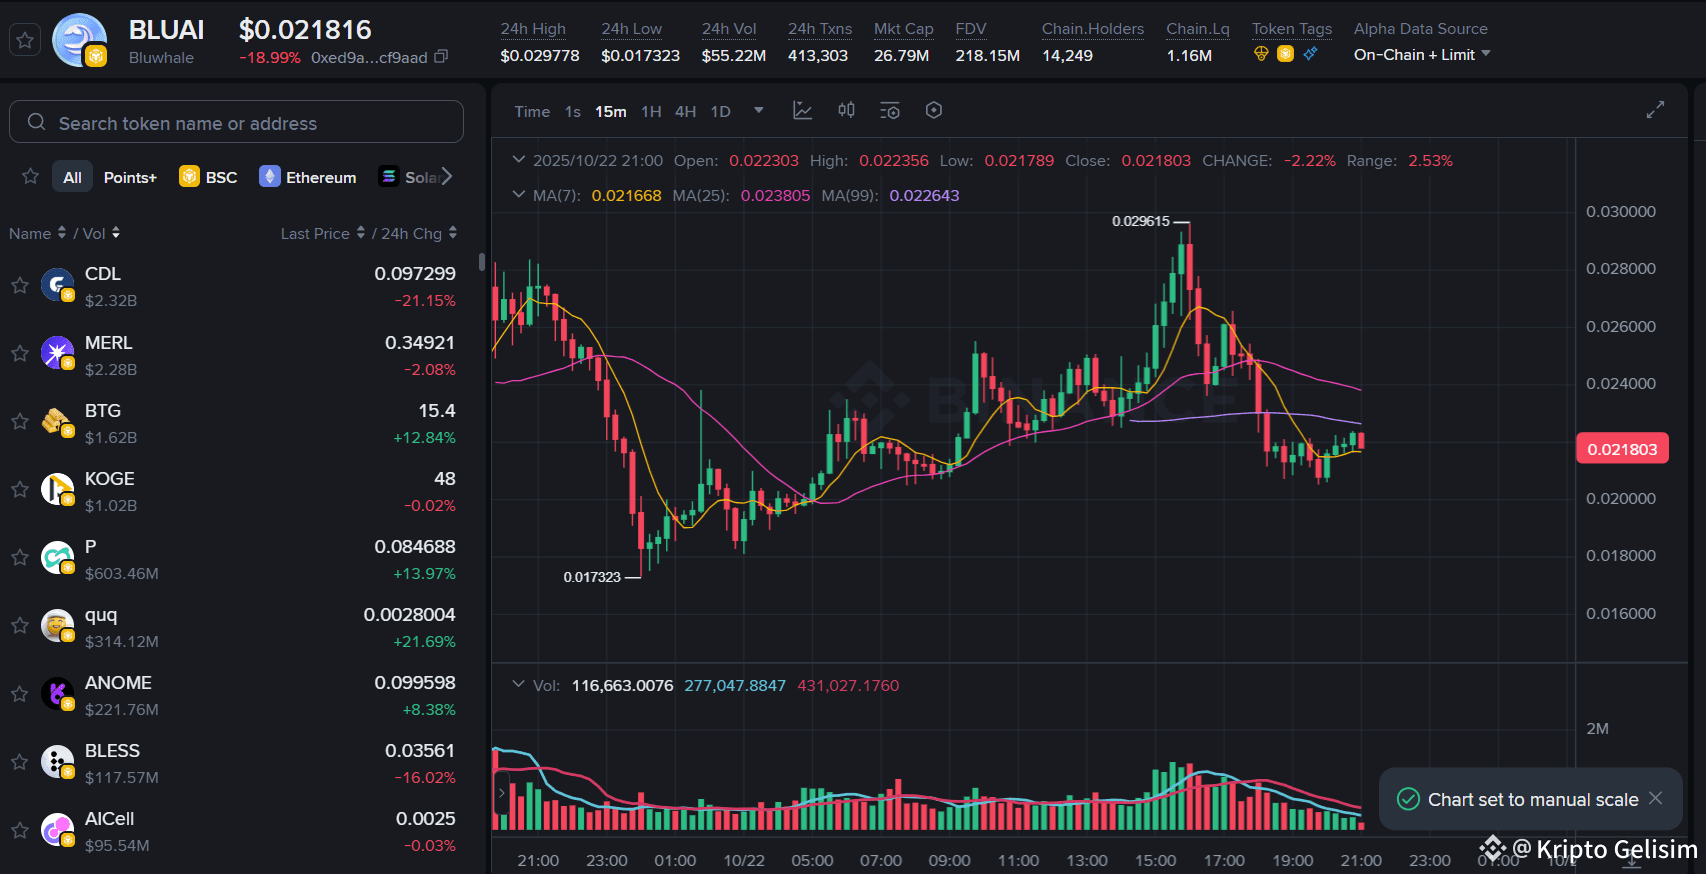Star the quq token
Image resolution: width=1706 pixels, height=874 pixels.
click(19, 625)
